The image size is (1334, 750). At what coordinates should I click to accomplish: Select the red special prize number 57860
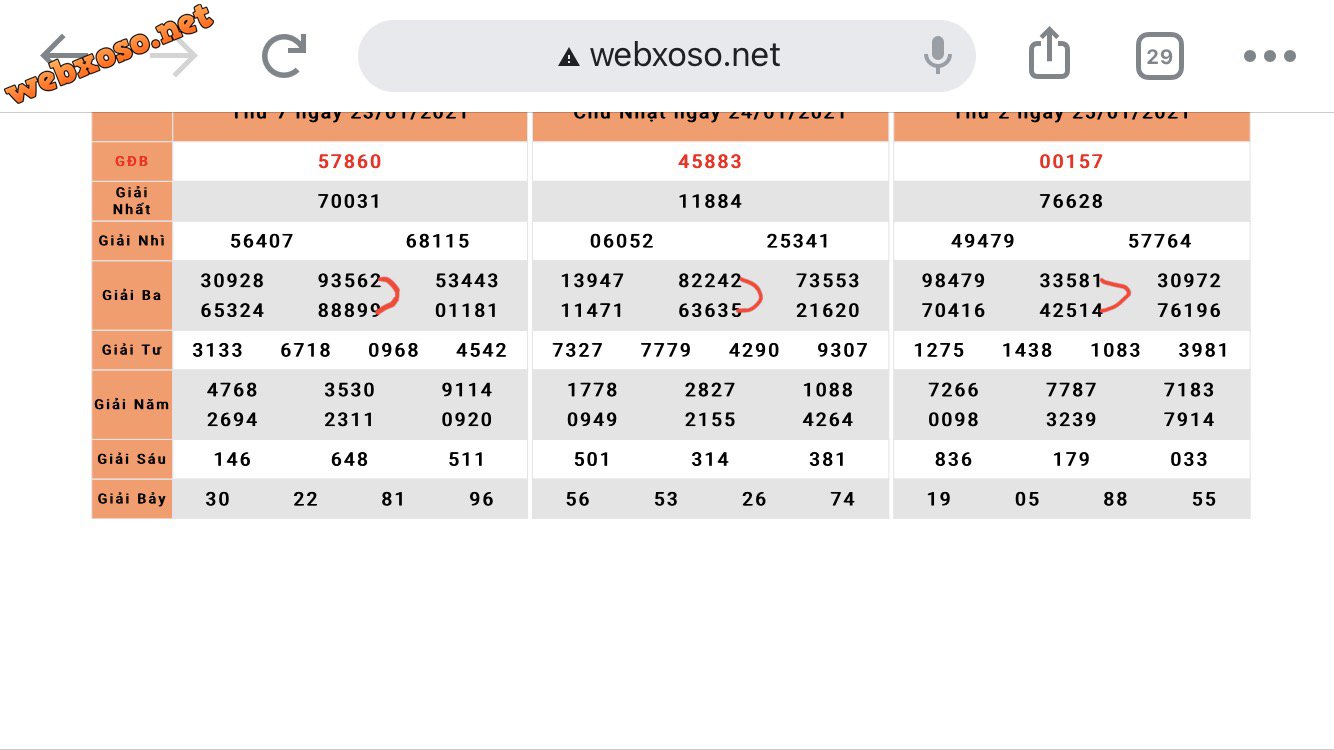(x=350, y=161)
